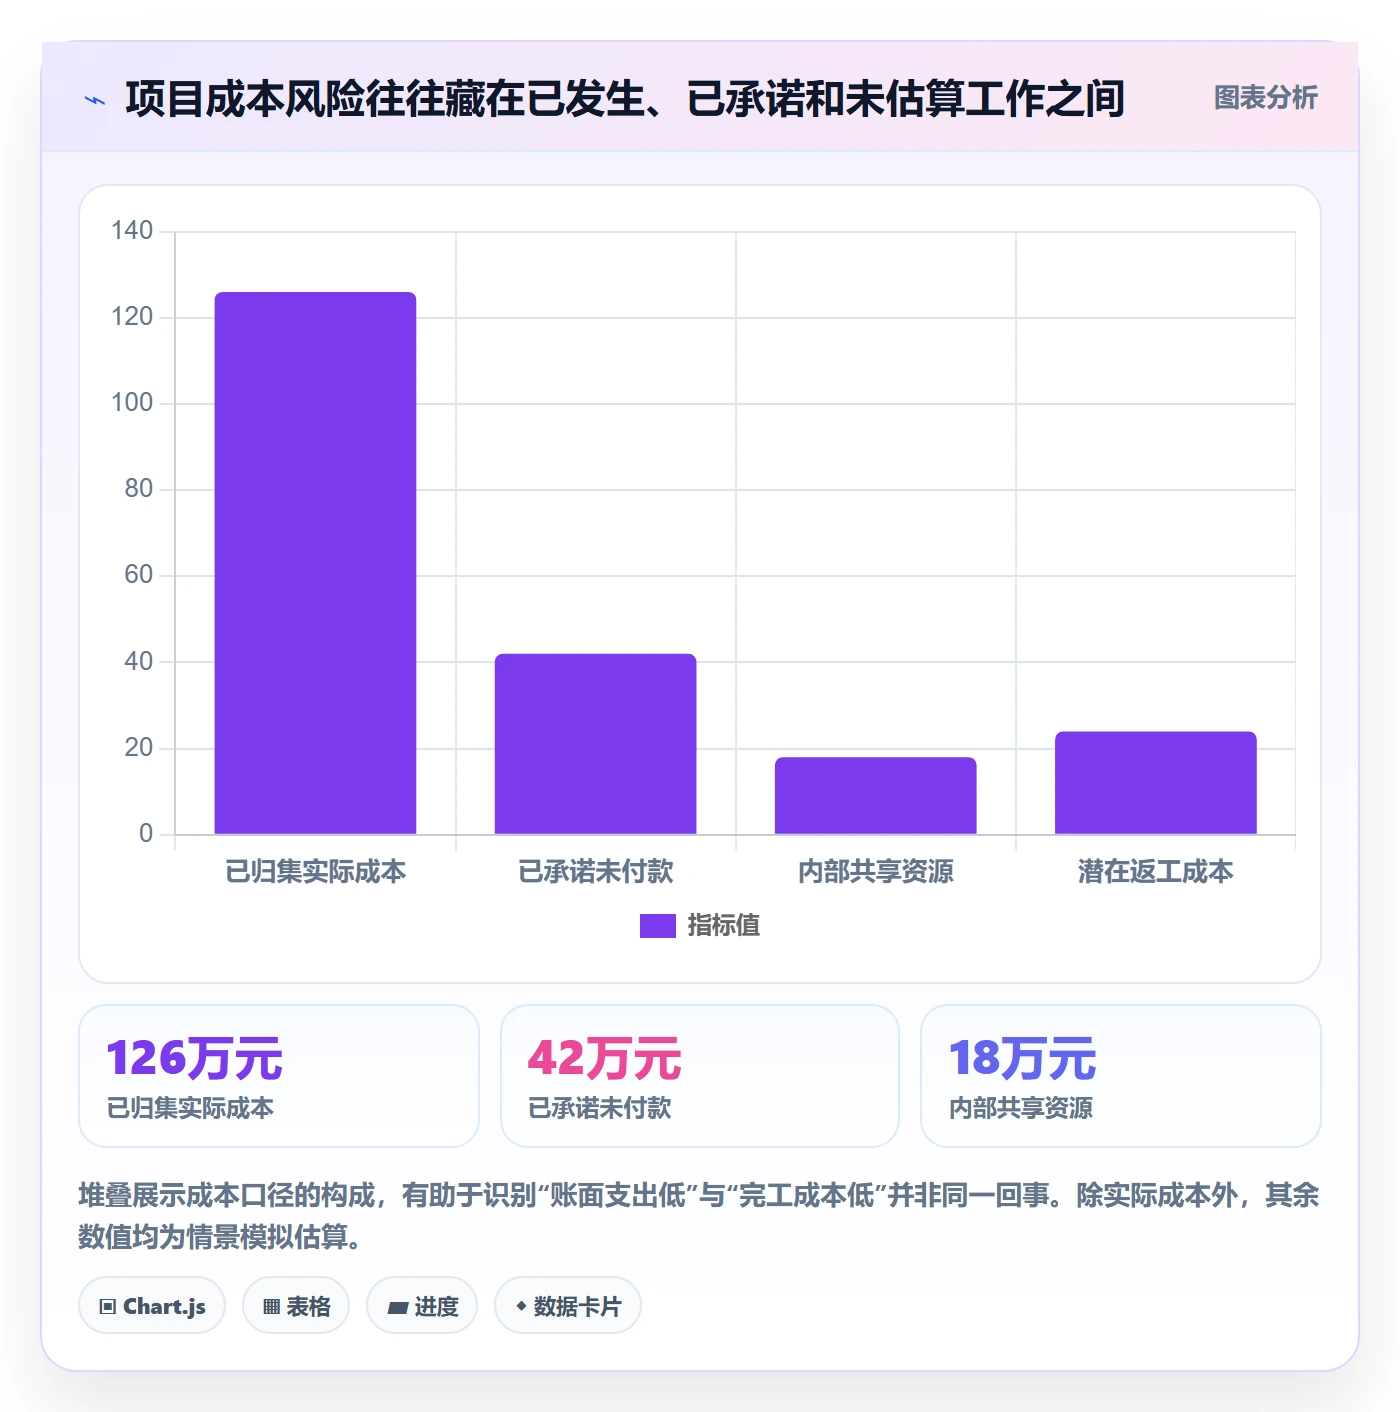Click the 已归集实际成本 bar in chart

click(315, 563)
